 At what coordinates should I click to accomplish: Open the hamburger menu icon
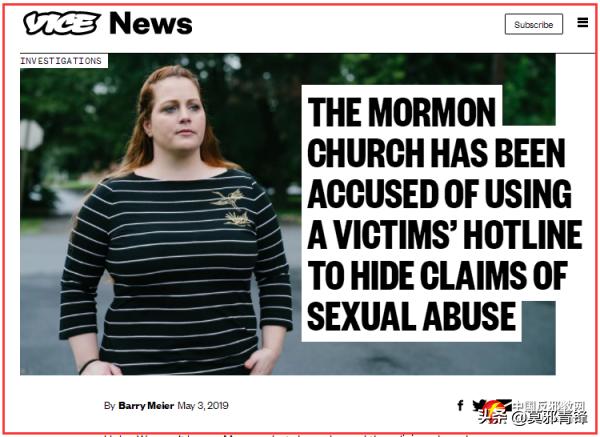(582, 23)
